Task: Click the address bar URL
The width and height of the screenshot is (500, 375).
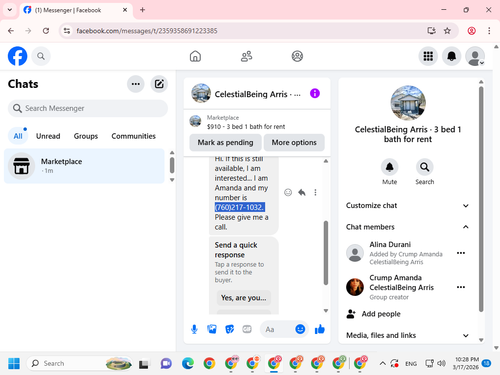Action: click(147, 31)
